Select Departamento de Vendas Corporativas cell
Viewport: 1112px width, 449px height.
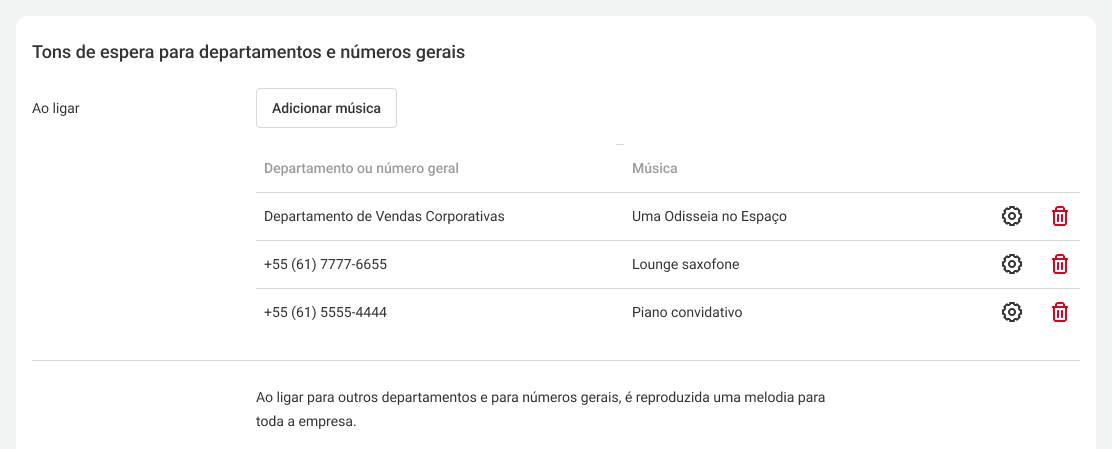point(384,216)
